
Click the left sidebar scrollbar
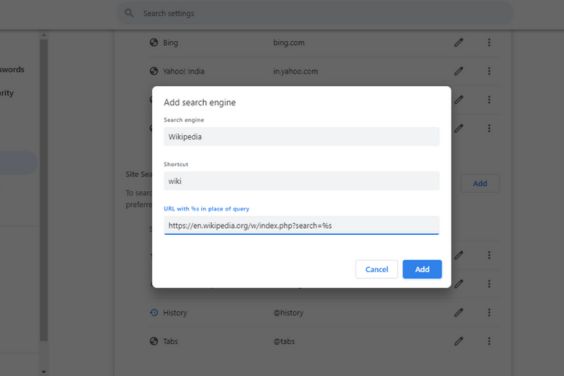(x=44, y=190)
